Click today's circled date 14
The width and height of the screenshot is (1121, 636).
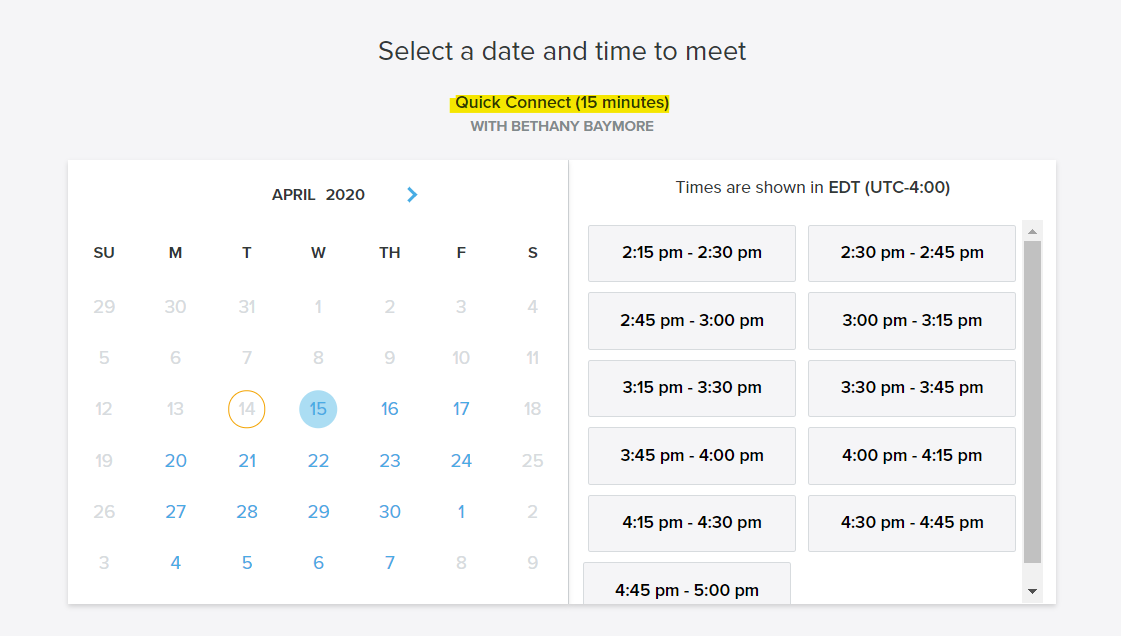coord(247,409)
